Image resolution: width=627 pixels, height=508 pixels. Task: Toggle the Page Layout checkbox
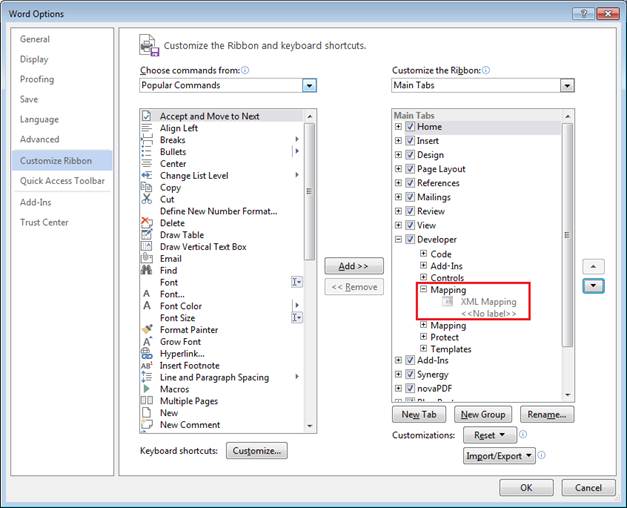[410, 169]
